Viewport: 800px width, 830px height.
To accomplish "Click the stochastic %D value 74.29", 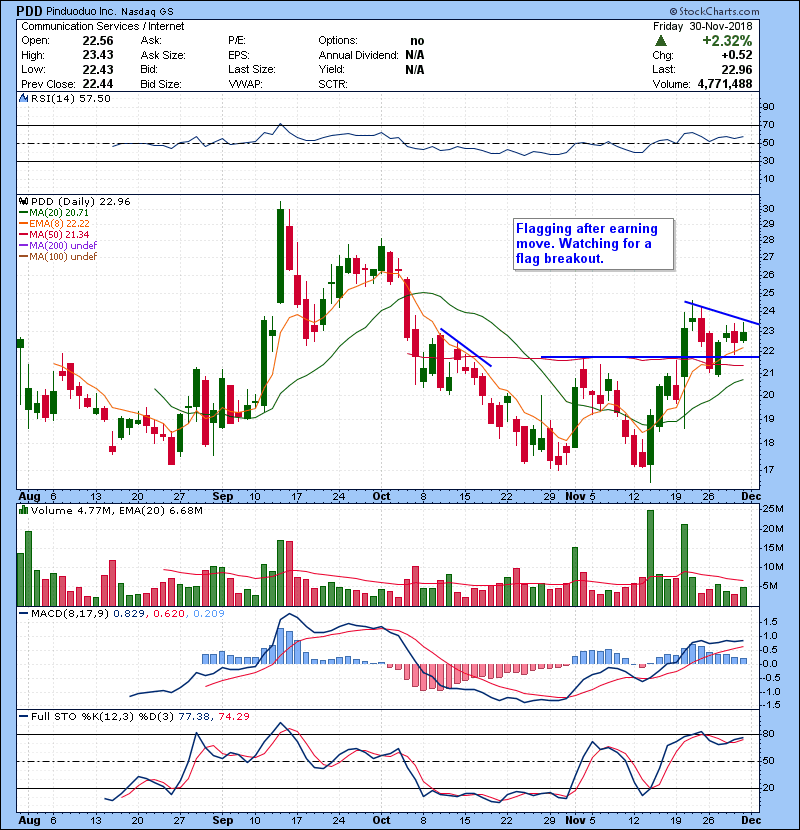I will [x=233, y=717].
